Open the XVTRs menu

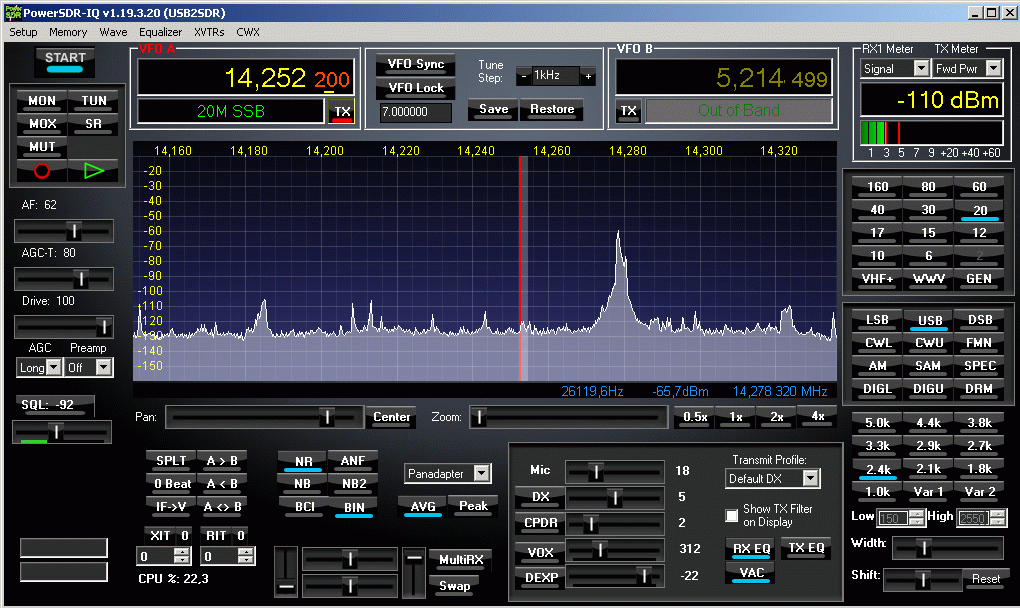[209, 32]
